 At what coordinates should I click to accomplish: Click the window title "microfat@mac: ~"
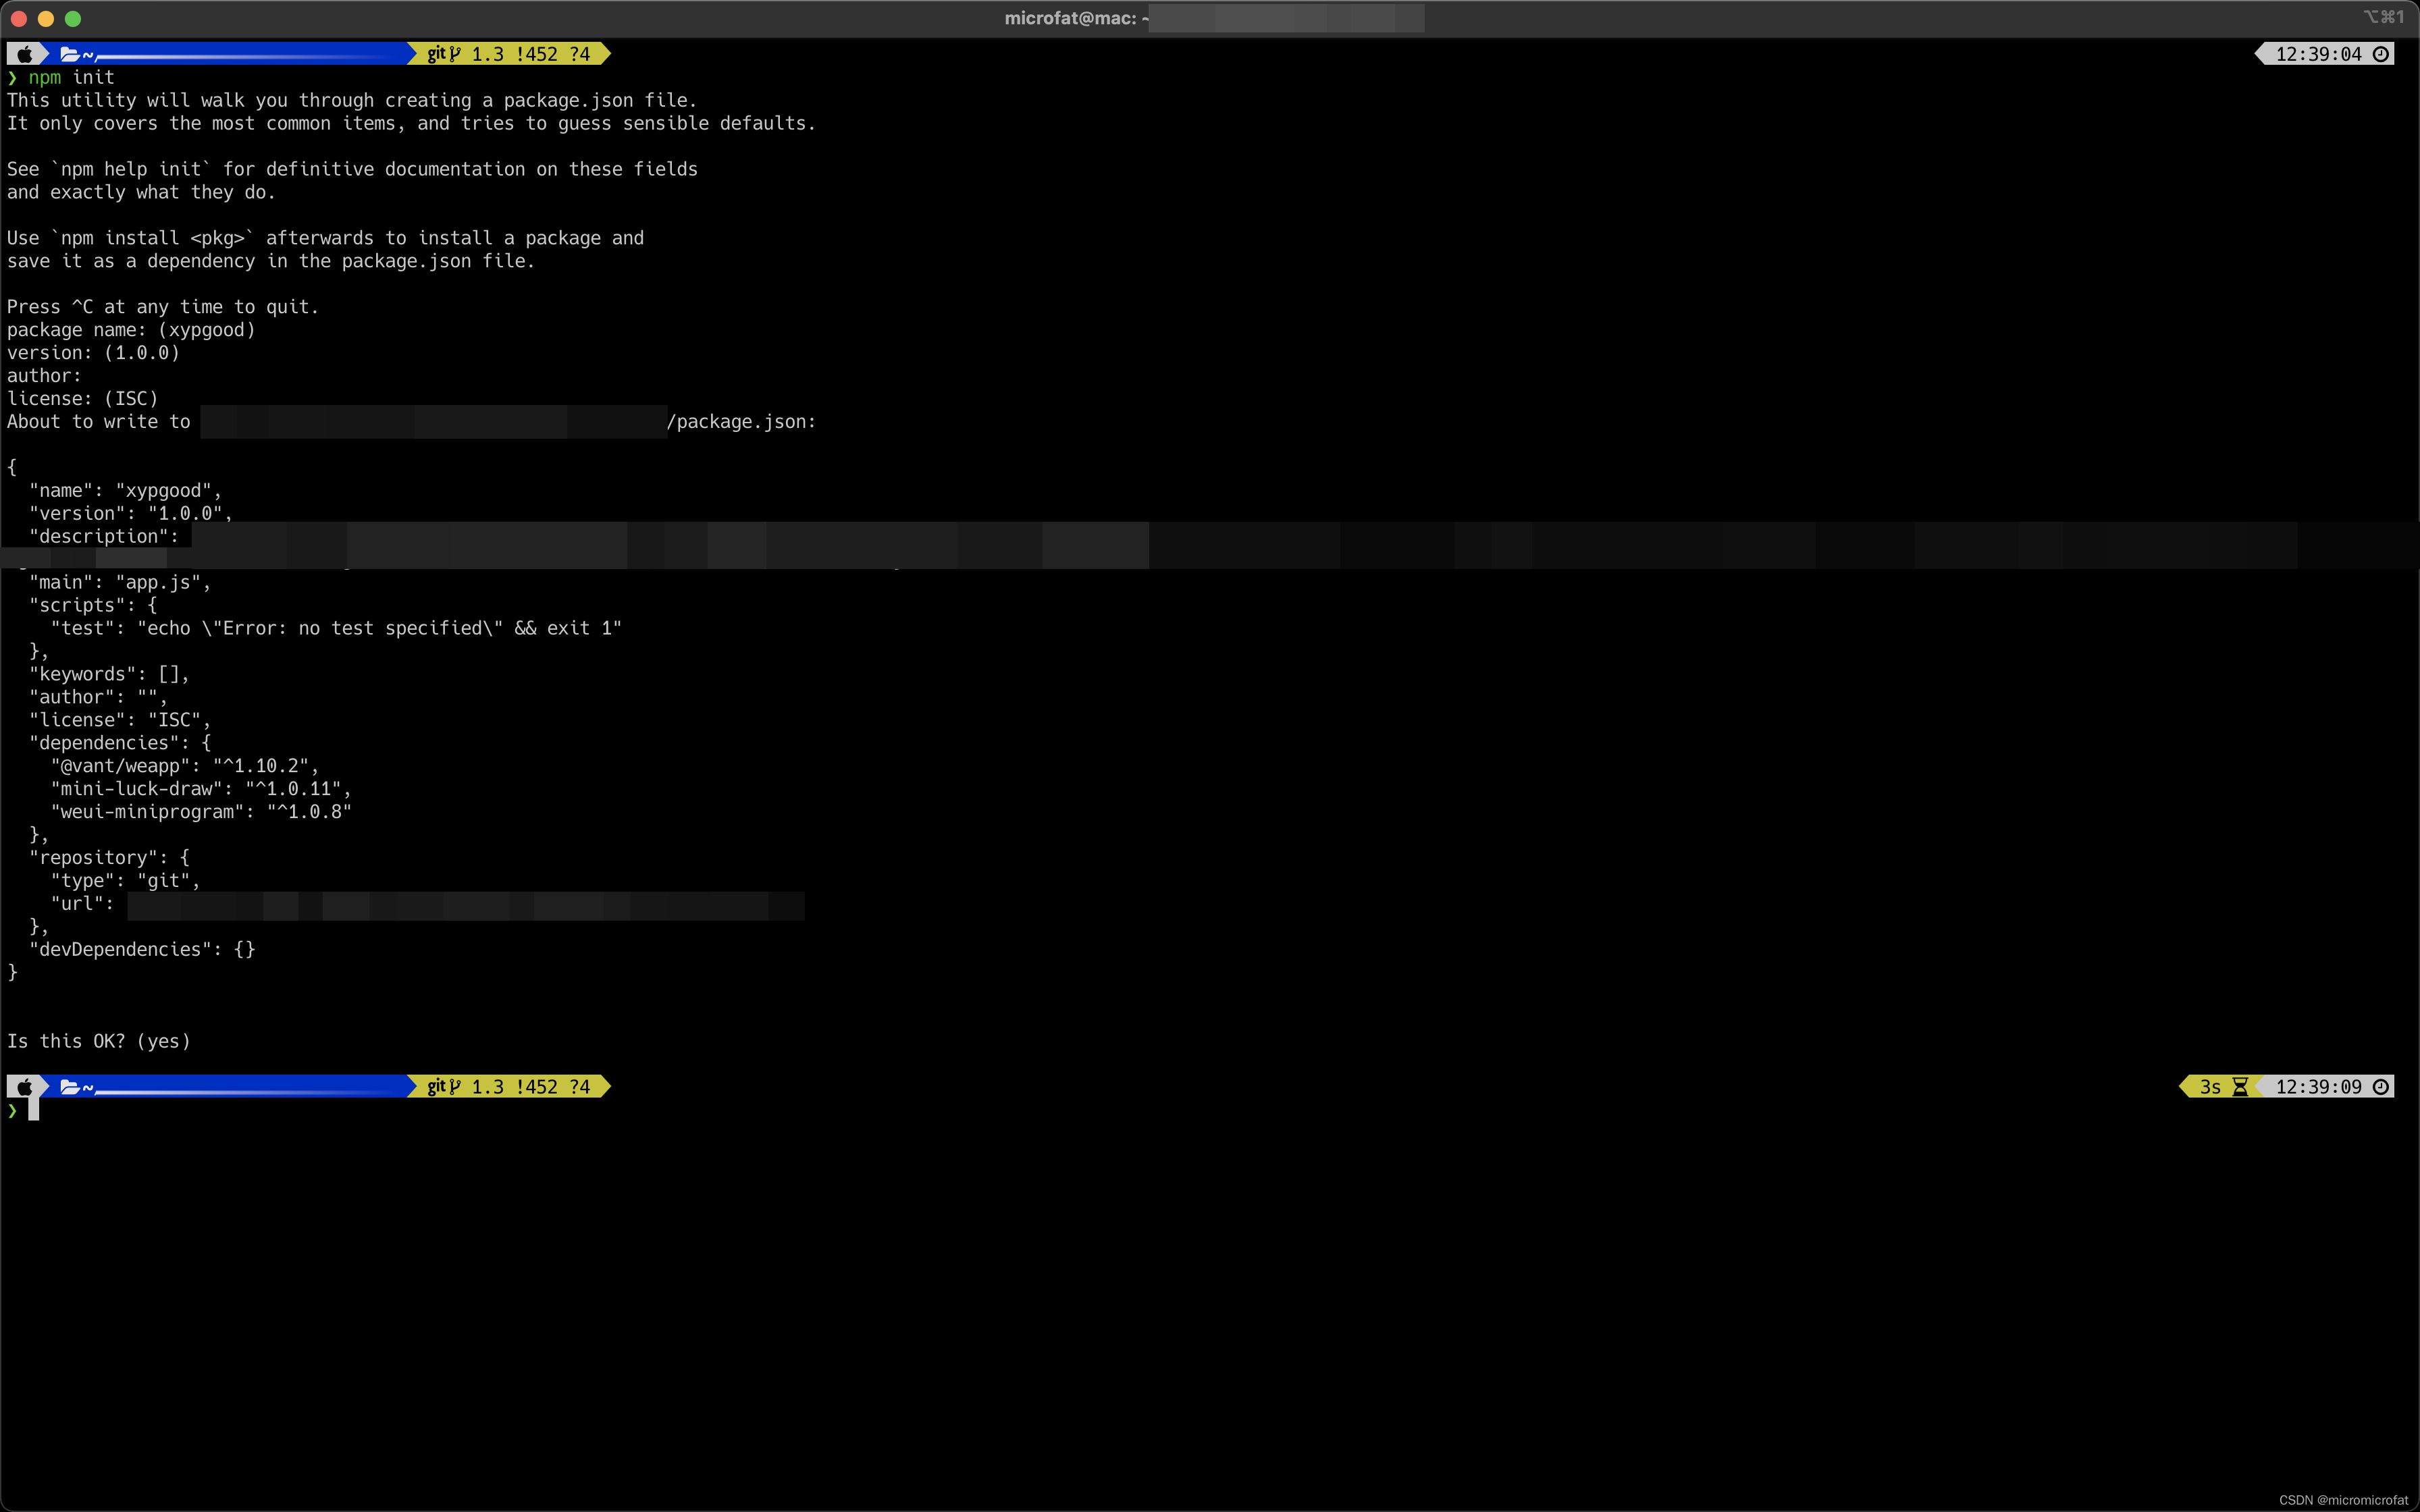click(1076, 18)
